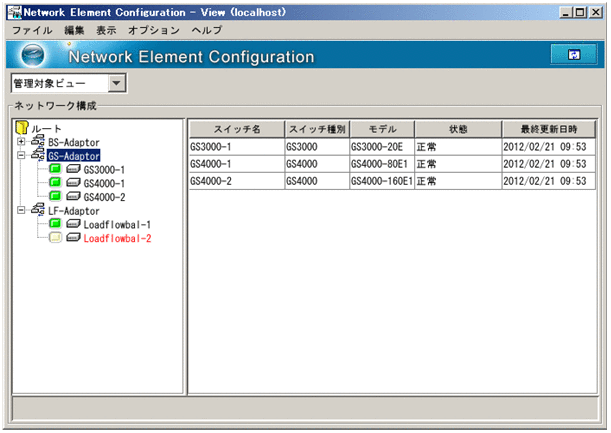611x433 pixels.
Task: Click the switch device icon beside GS4000-1
Action: 73,184
